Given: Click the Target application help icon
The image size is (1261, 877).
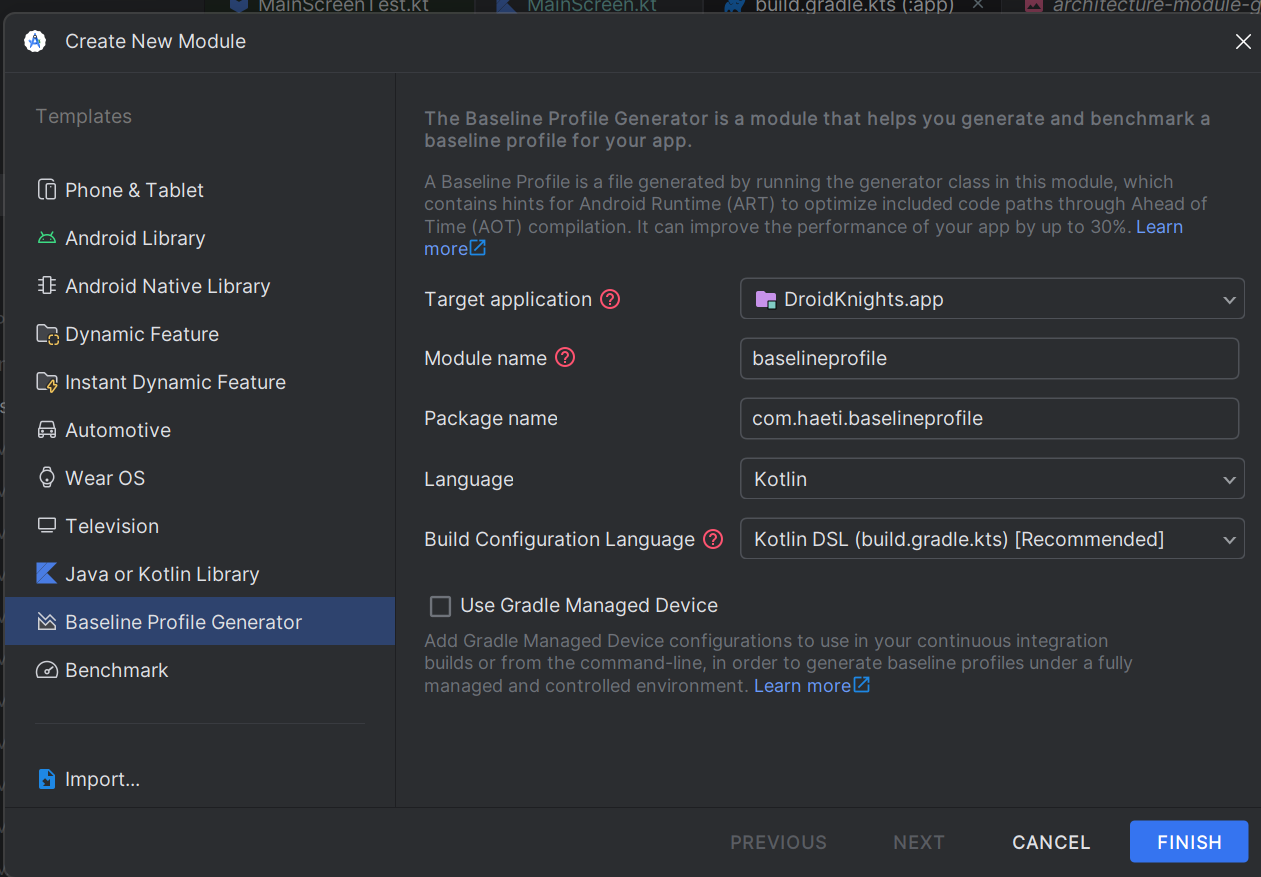Looking at the screenshot, I should tap(610, 299).
